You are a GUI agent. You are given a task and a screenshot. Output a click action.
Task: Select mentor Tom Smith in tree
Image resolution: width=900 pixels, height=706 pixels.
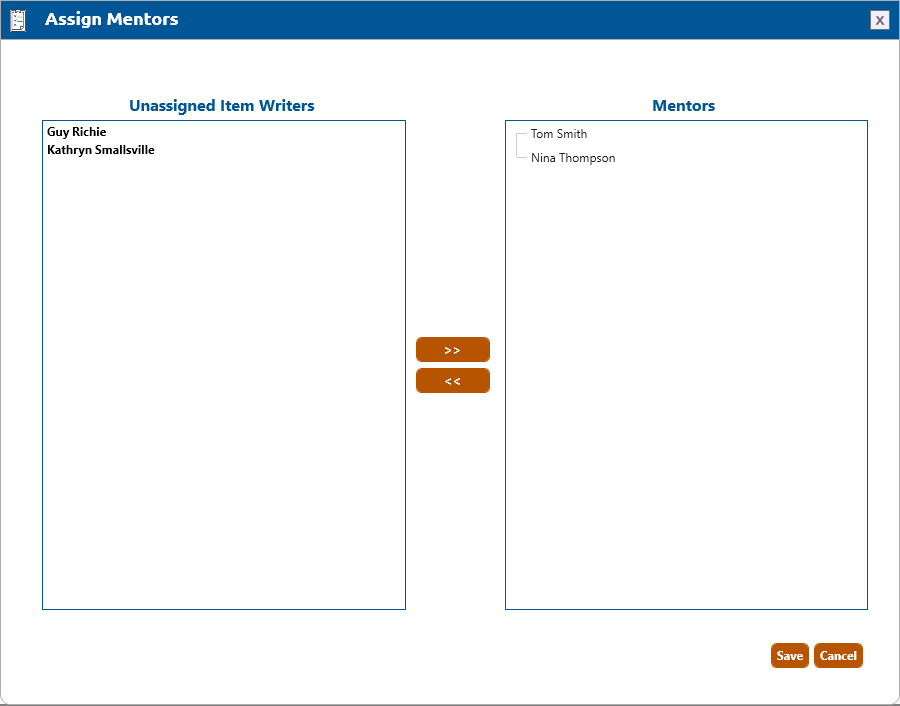[x=559, y=134]
